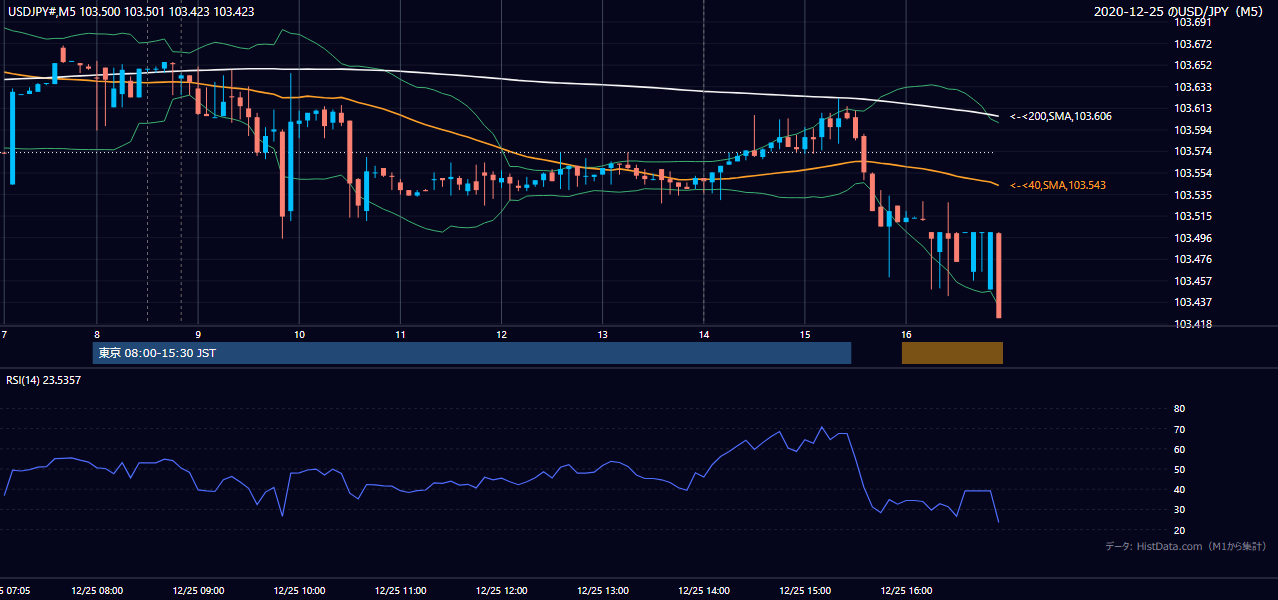
Task: Click the bottom time label 12/25 10:00
Action: tap(298, 591)
